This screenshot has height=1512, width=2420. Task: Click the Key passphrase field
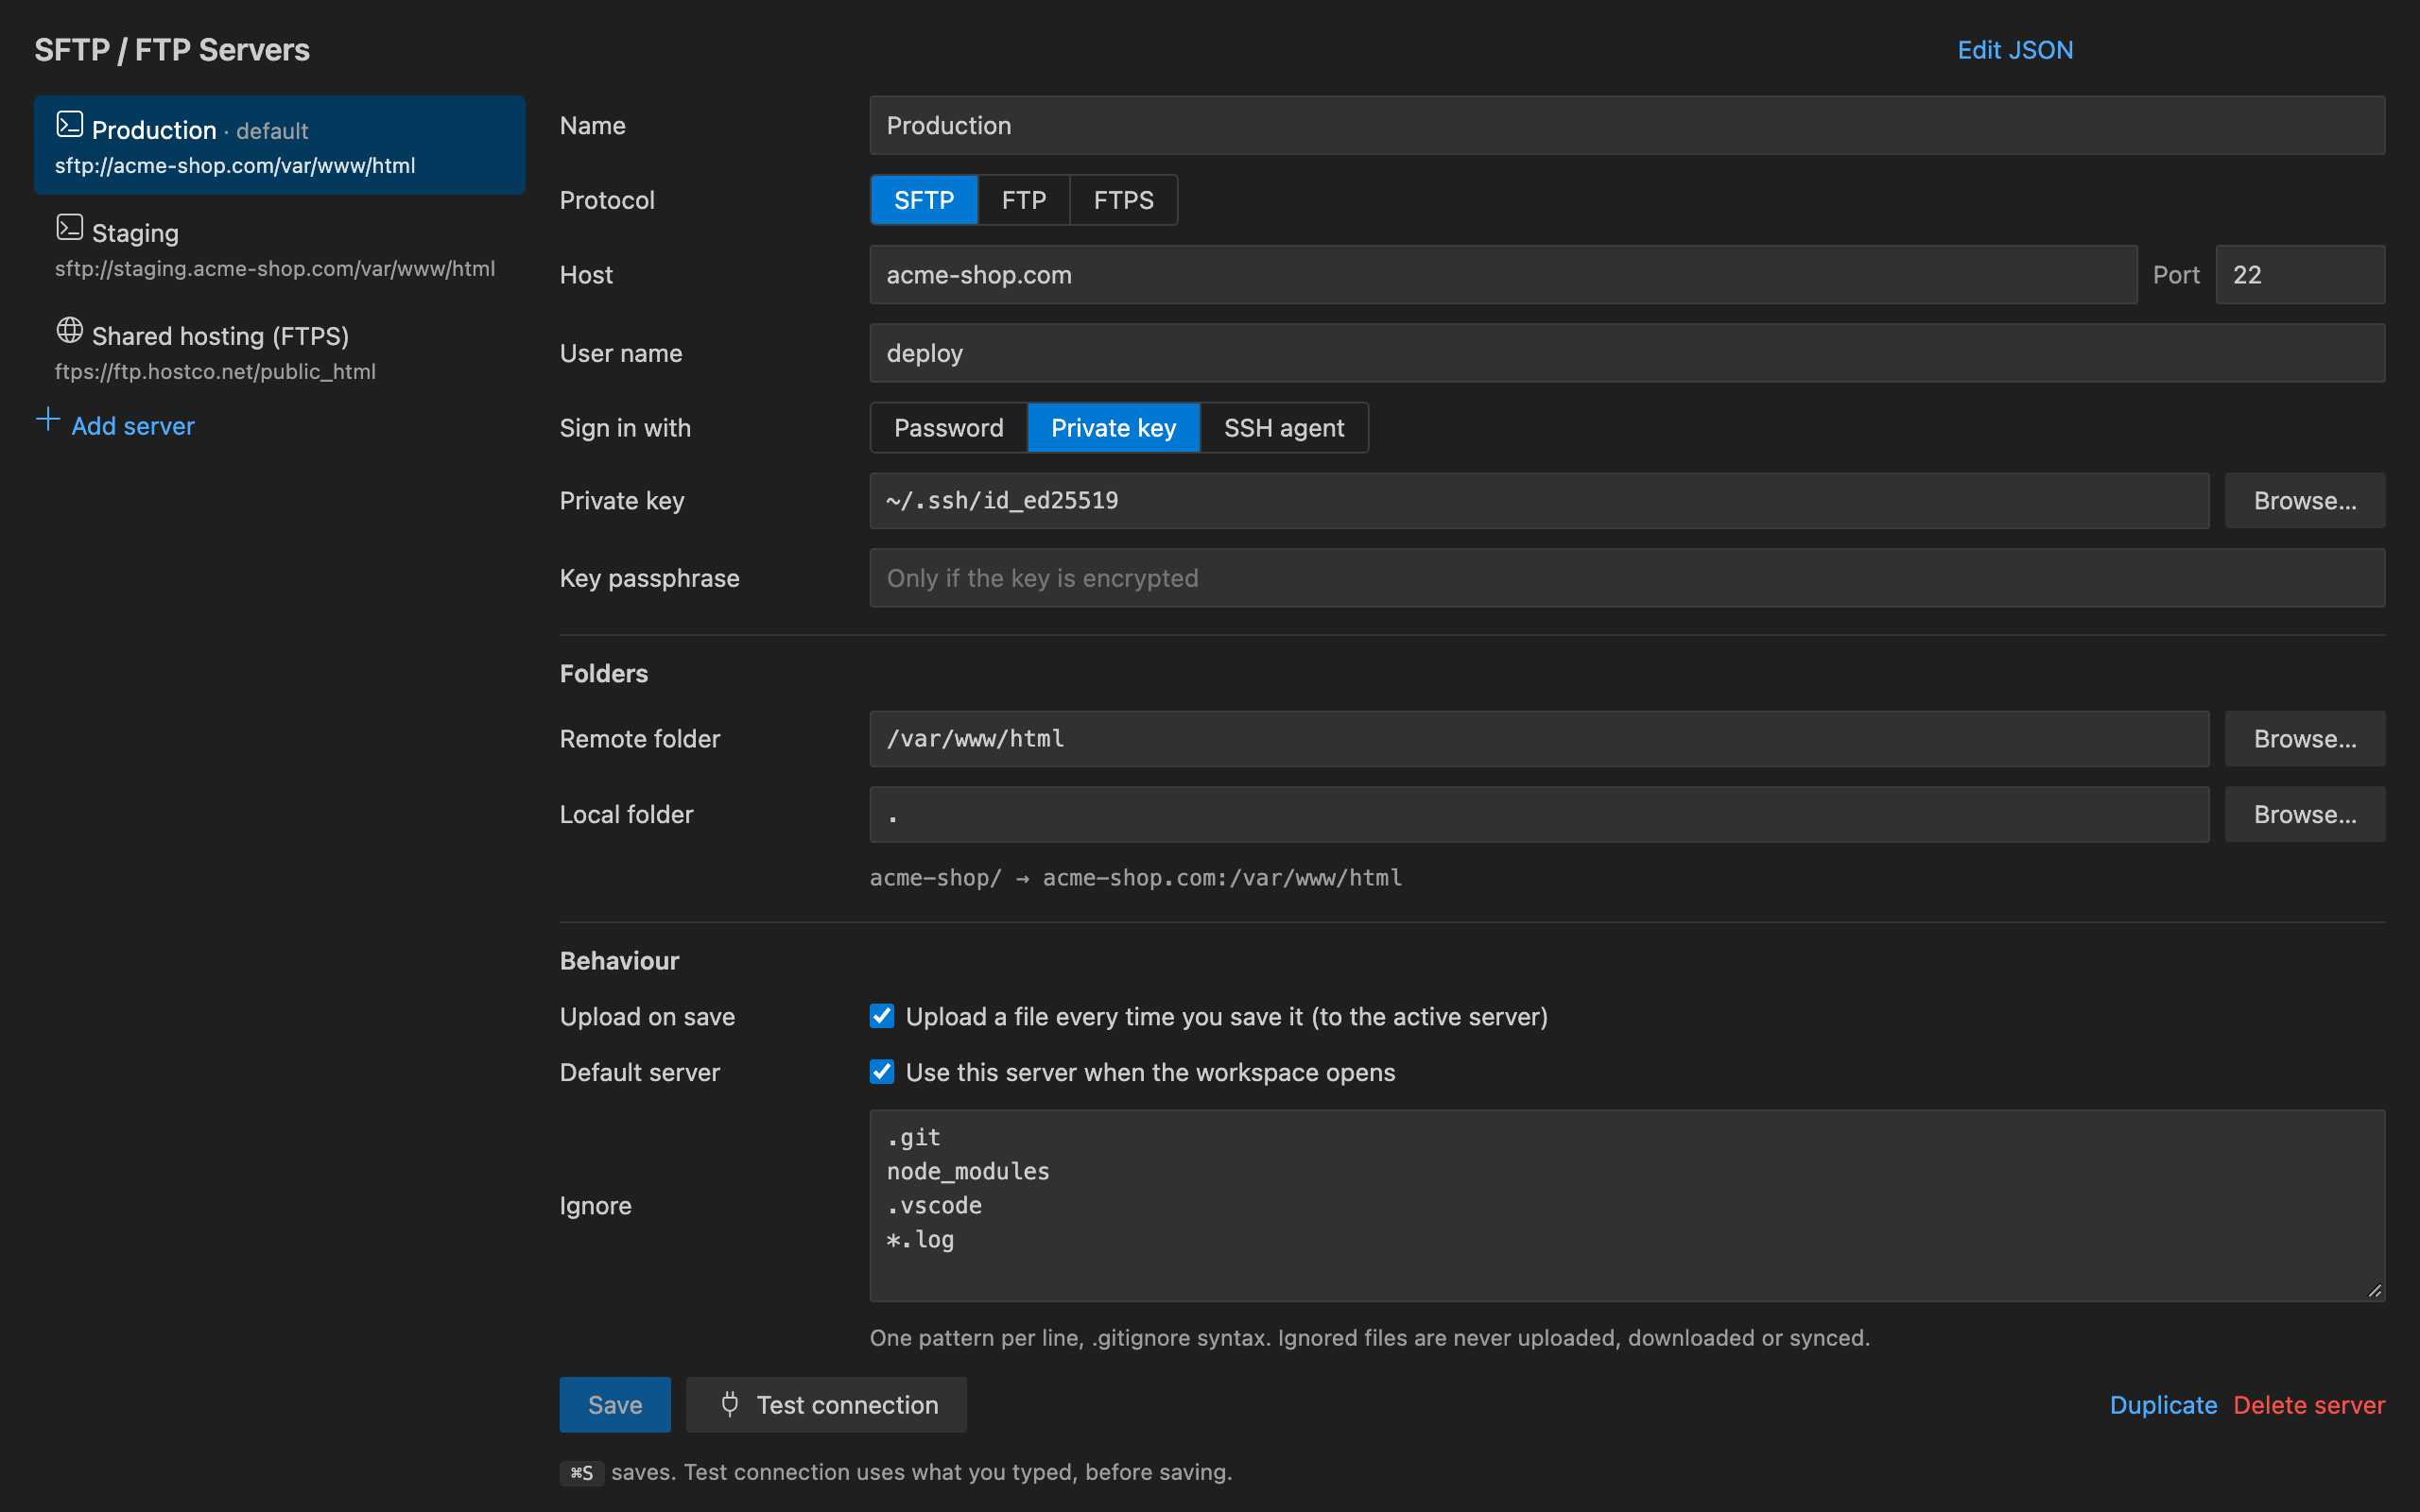click(1627, 578)
